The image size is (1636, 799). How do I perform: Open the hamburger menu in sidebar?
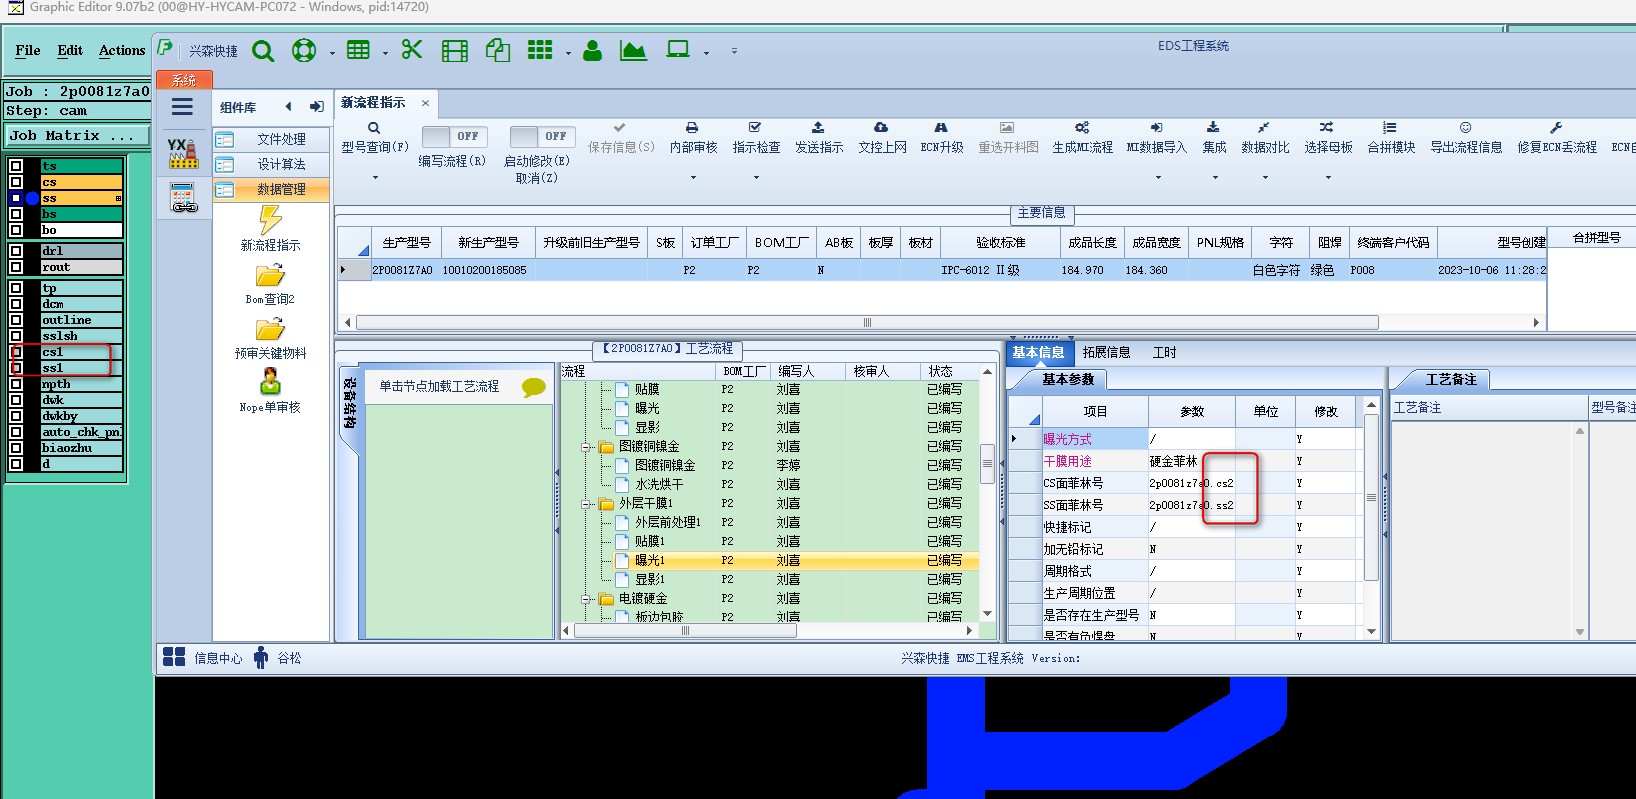point(182,107)
